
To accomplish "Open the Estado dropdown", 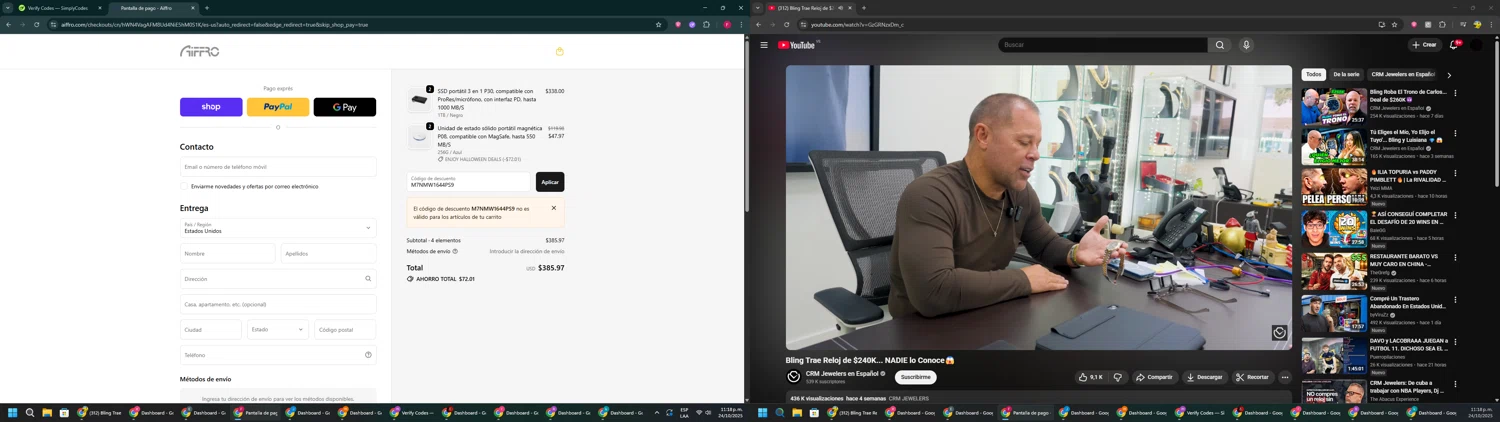I will (278, 329).
